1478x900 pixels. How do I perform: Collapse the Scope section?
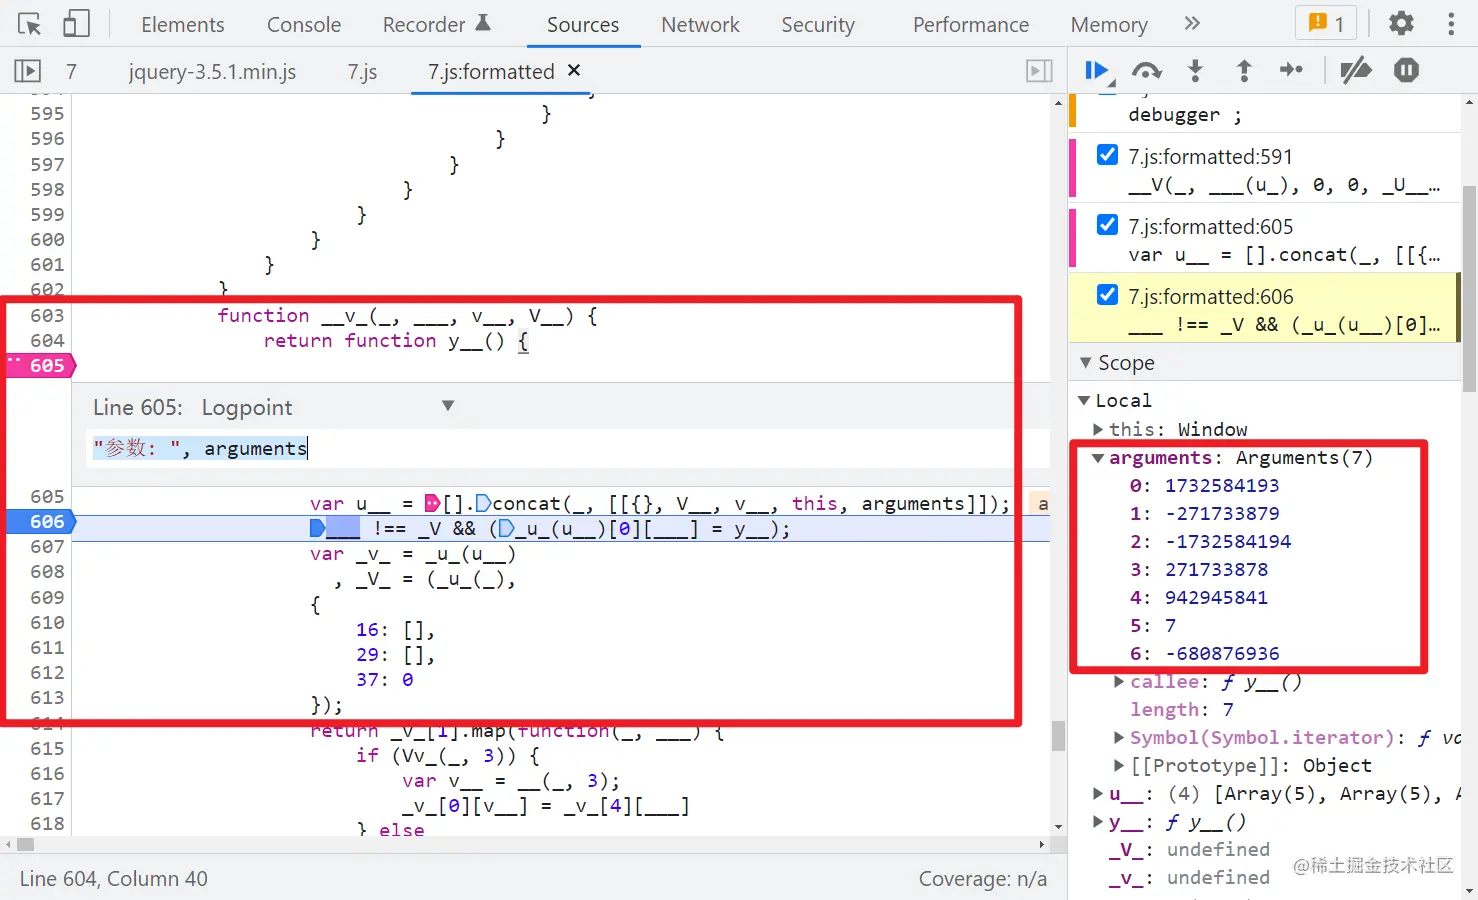click(x=1086, y=363)
